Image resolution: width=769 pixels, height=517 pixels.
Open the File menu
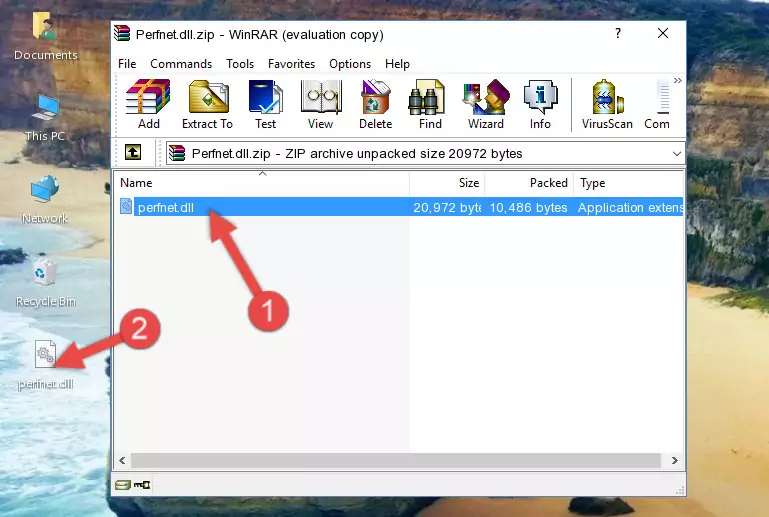tap(127, 64)
